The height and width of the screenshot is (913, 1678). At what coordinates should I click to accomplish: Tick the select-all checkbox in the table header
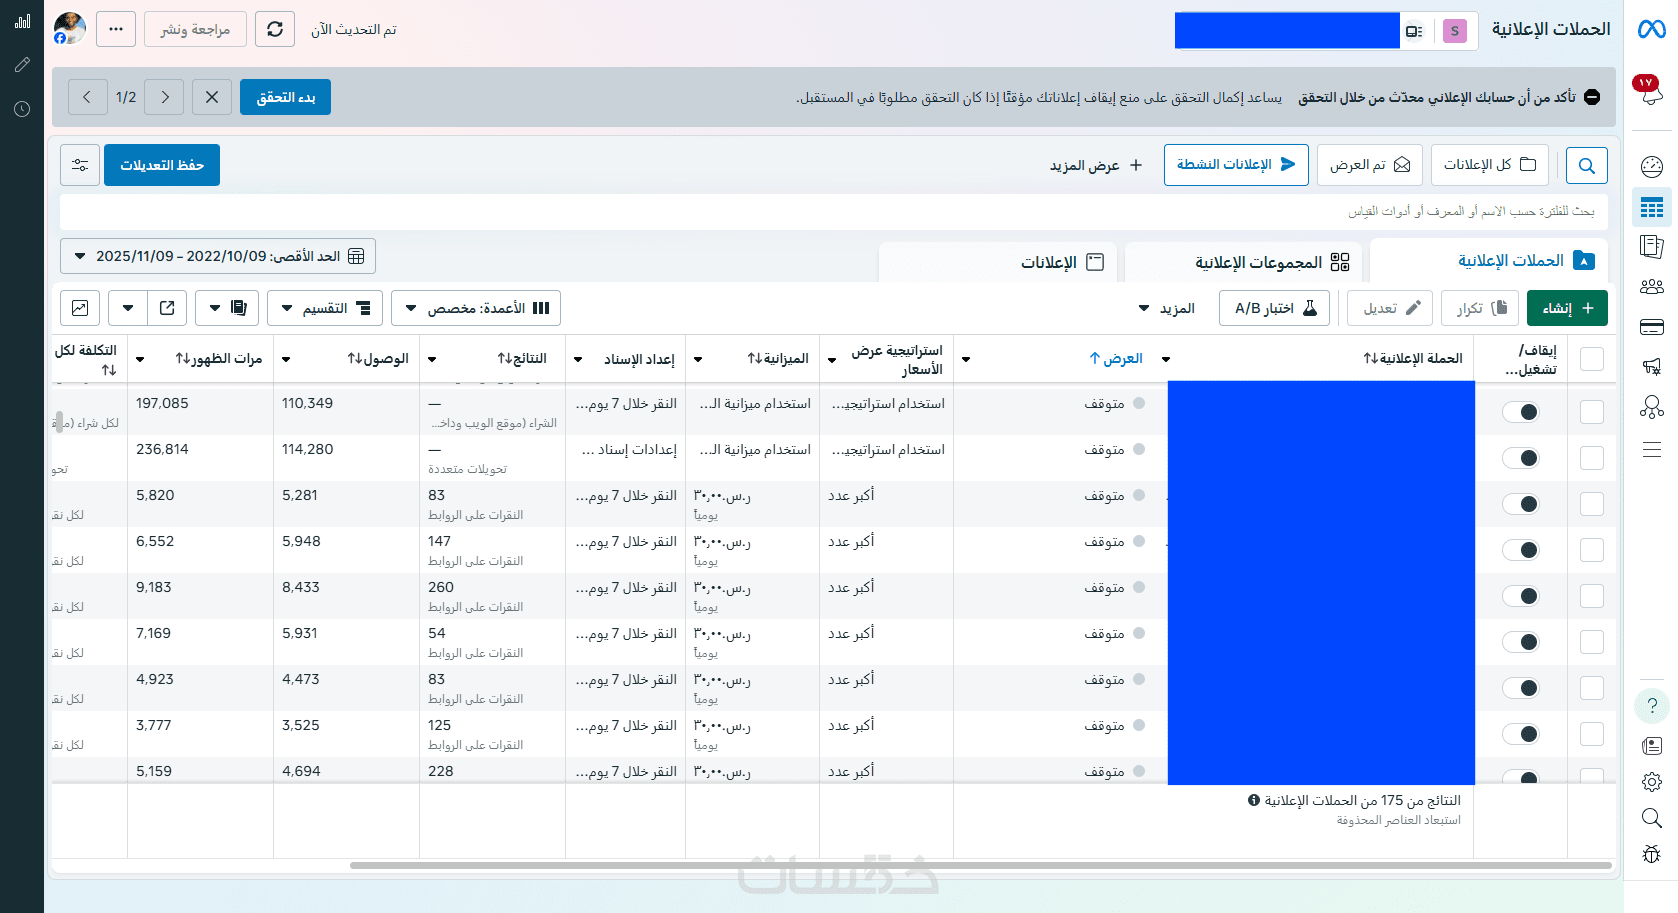(x=1592, y=359)
